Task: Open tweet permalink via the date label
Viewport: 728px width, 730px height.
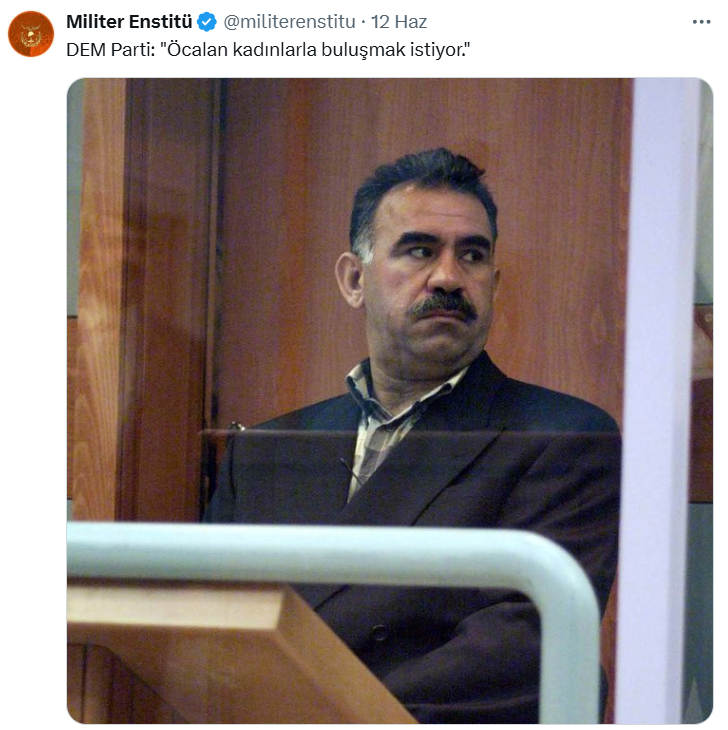Action: click(x=399, y=22)
